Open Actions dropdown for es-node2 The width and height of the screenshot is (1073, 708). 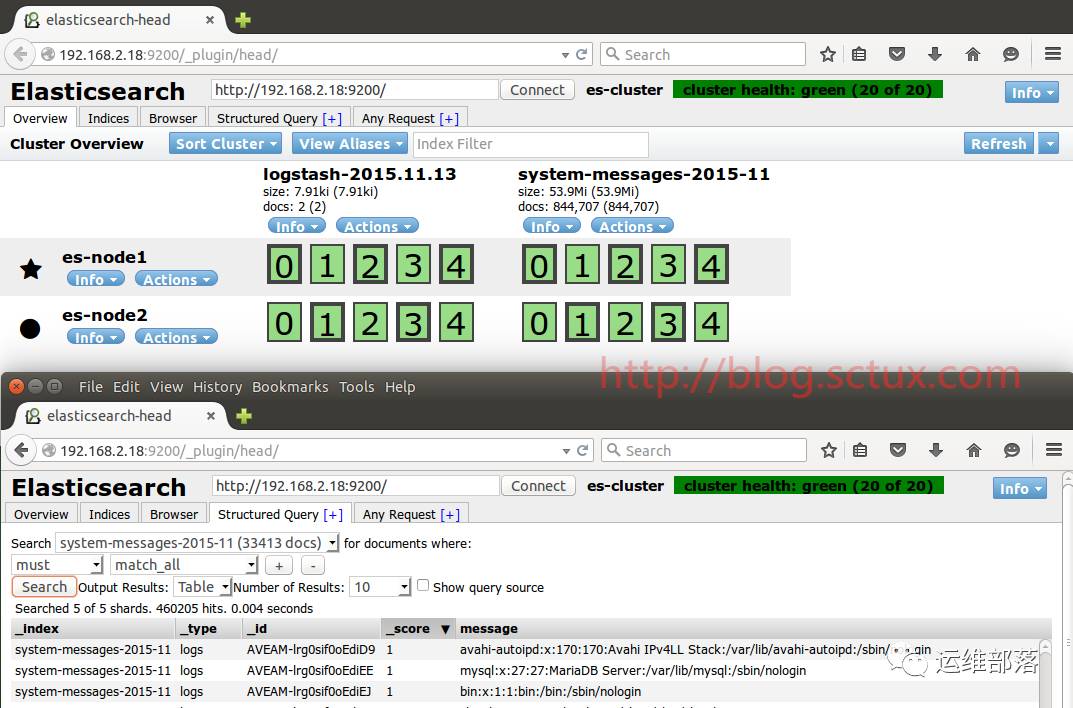pyautogui.click(x=176, y=337)
